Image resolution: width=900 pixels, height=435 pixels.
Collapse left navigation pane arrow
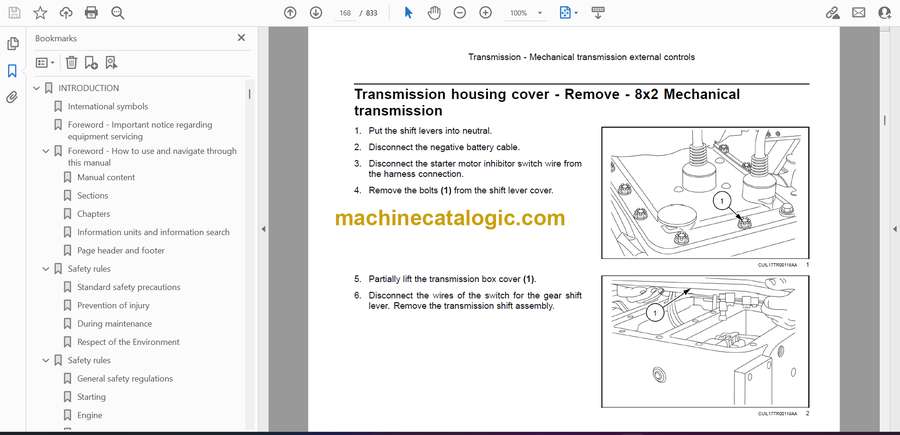(x=263, y=229)
